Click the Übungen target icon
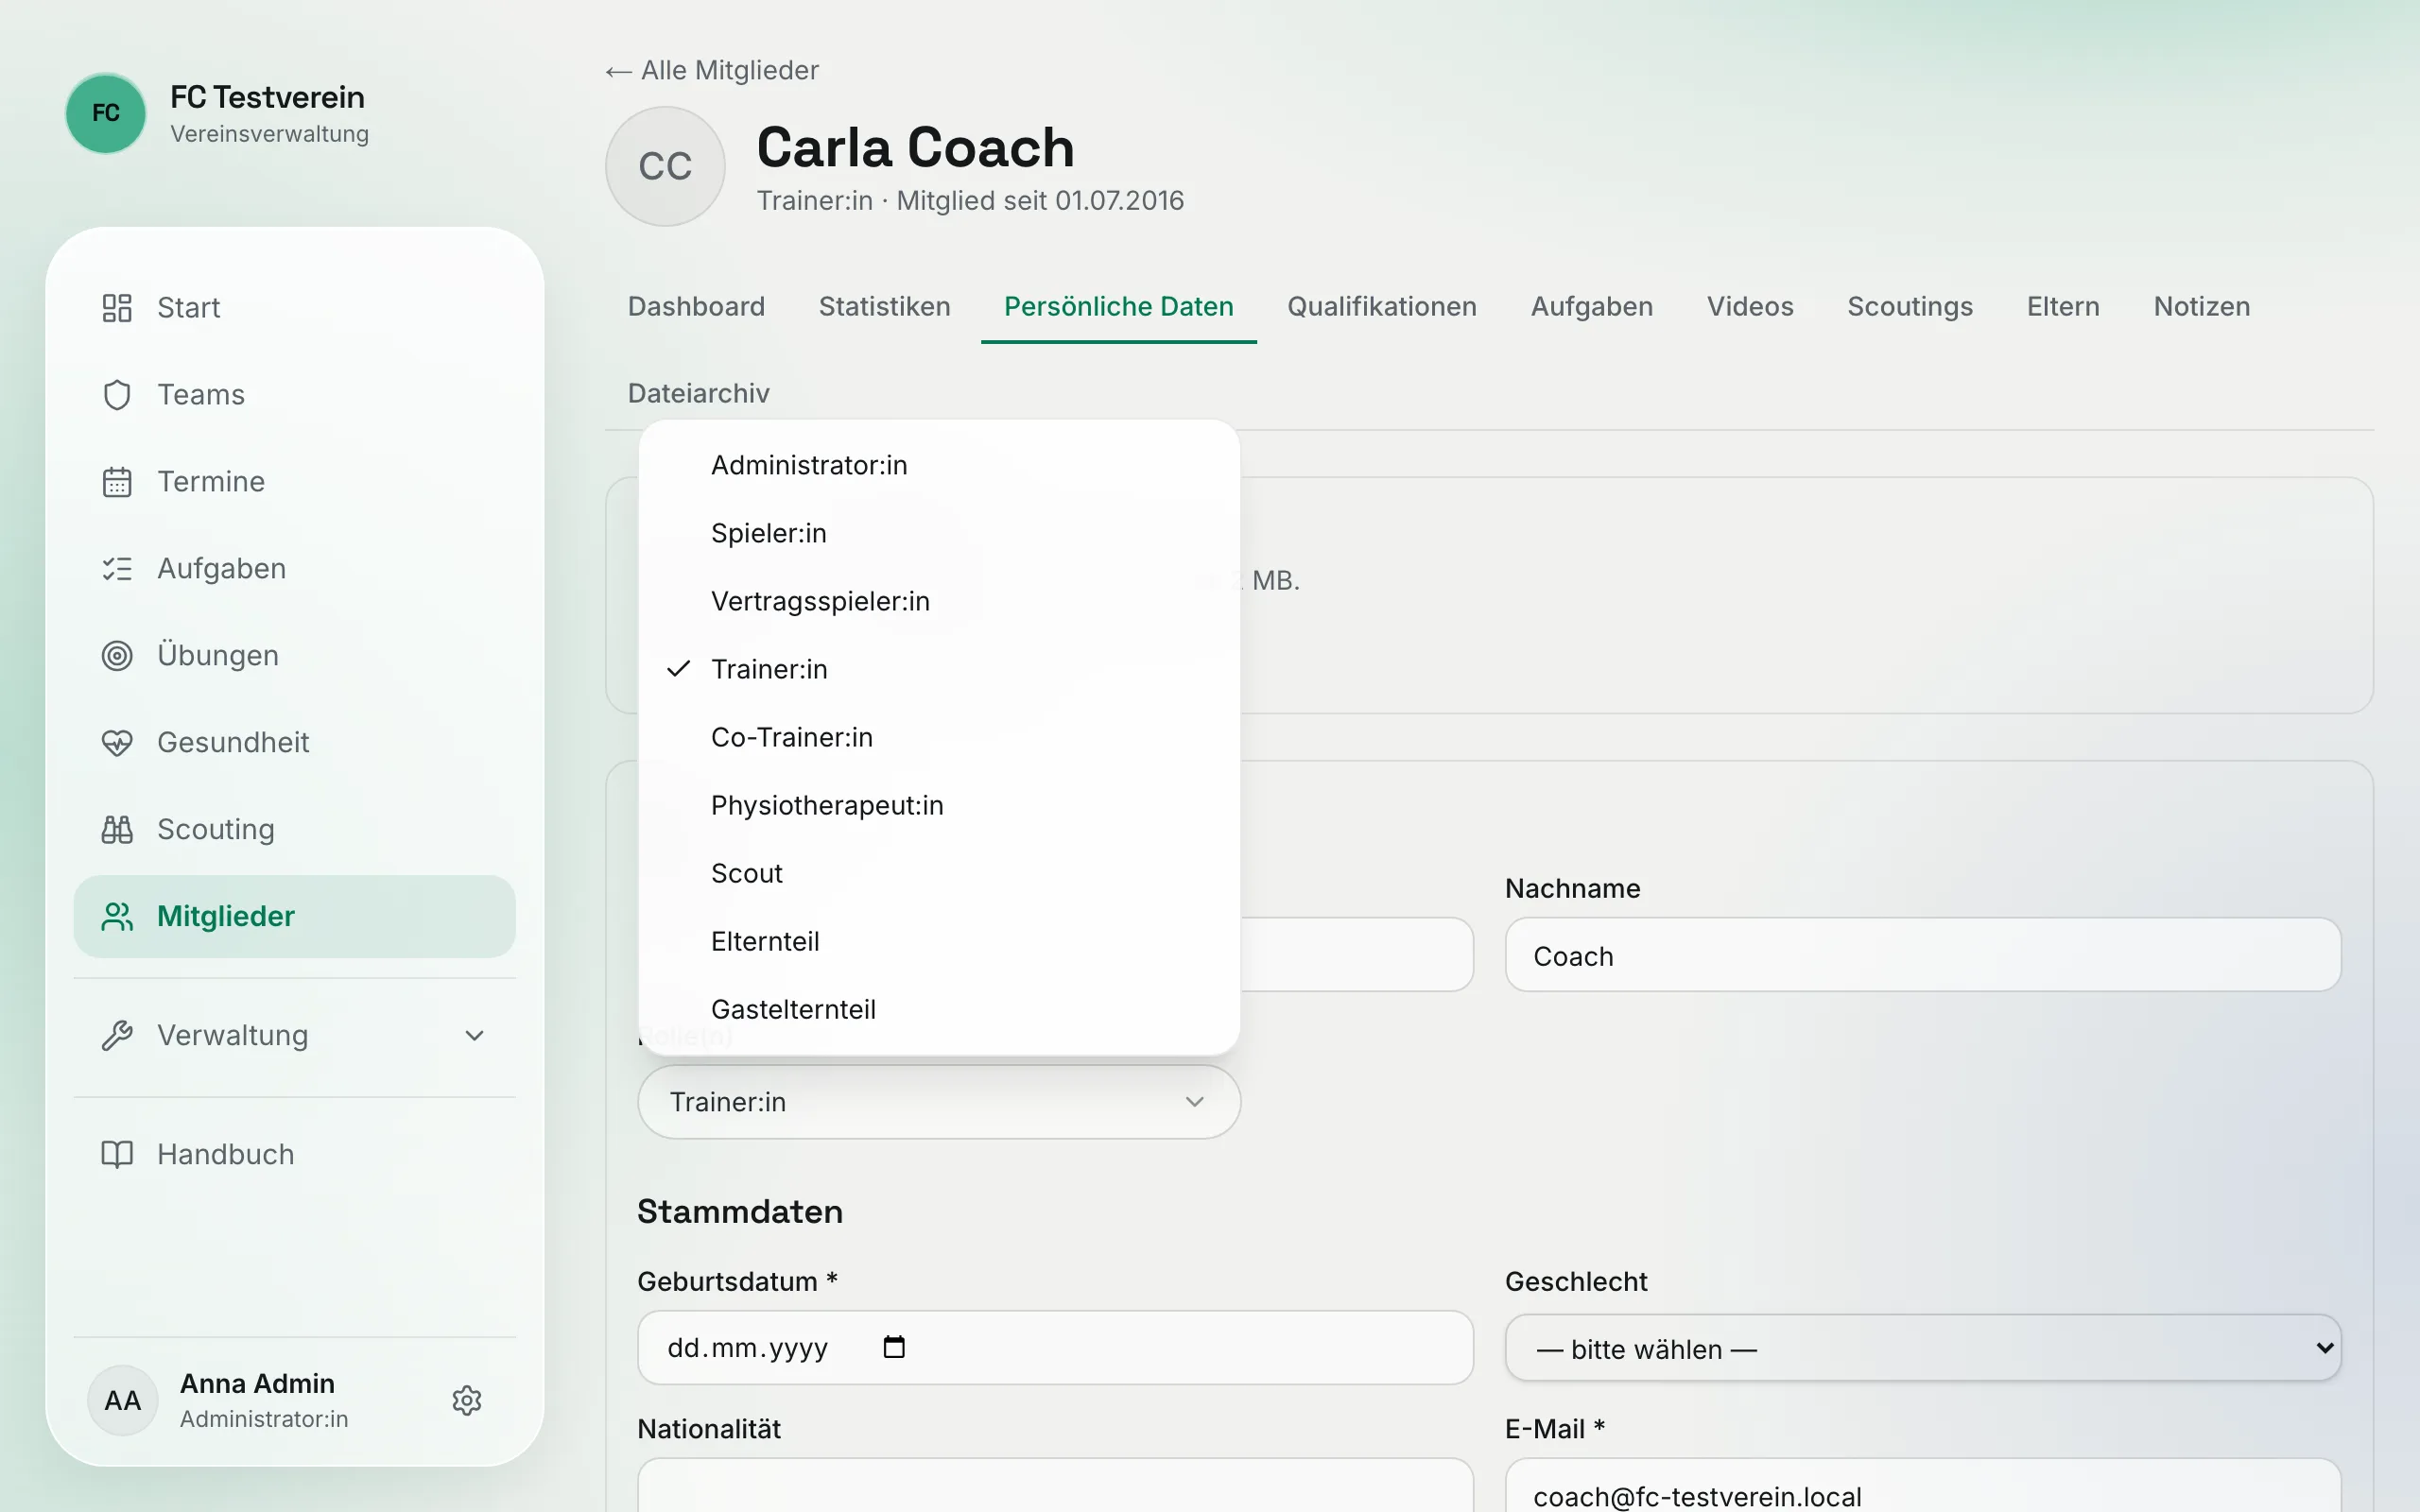Viewport: 2420px width, 1512px height. 117,656
